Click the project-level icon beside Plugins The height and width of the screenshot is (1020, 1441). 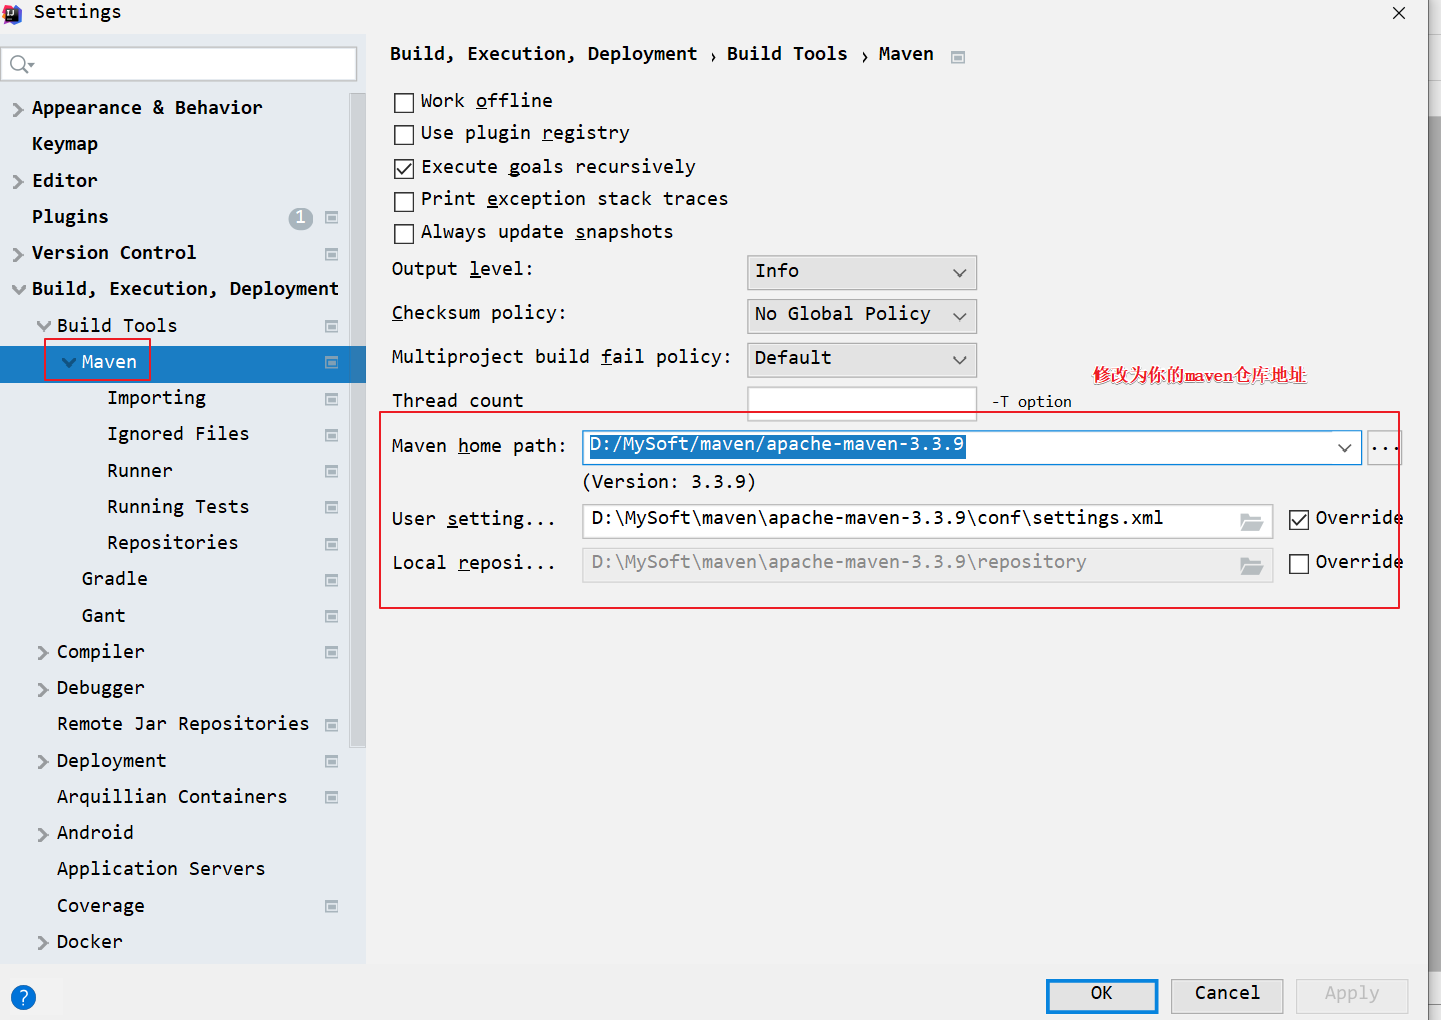pyautogui.click(x=332, y=217)
